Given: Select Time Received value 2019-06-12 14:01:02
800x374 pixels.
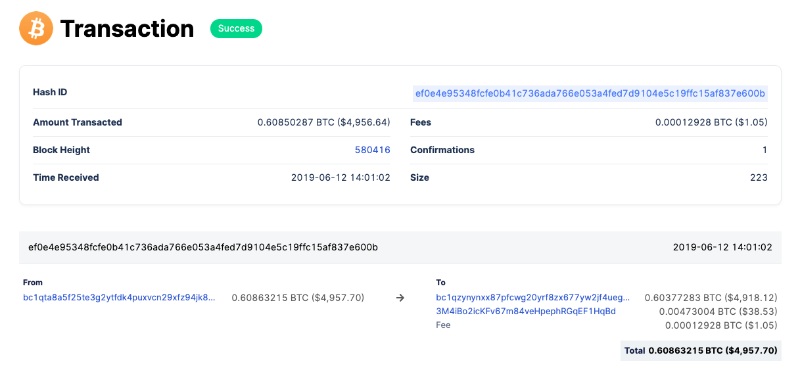Looking at the screenshot, I should click(x=341, y=178).
